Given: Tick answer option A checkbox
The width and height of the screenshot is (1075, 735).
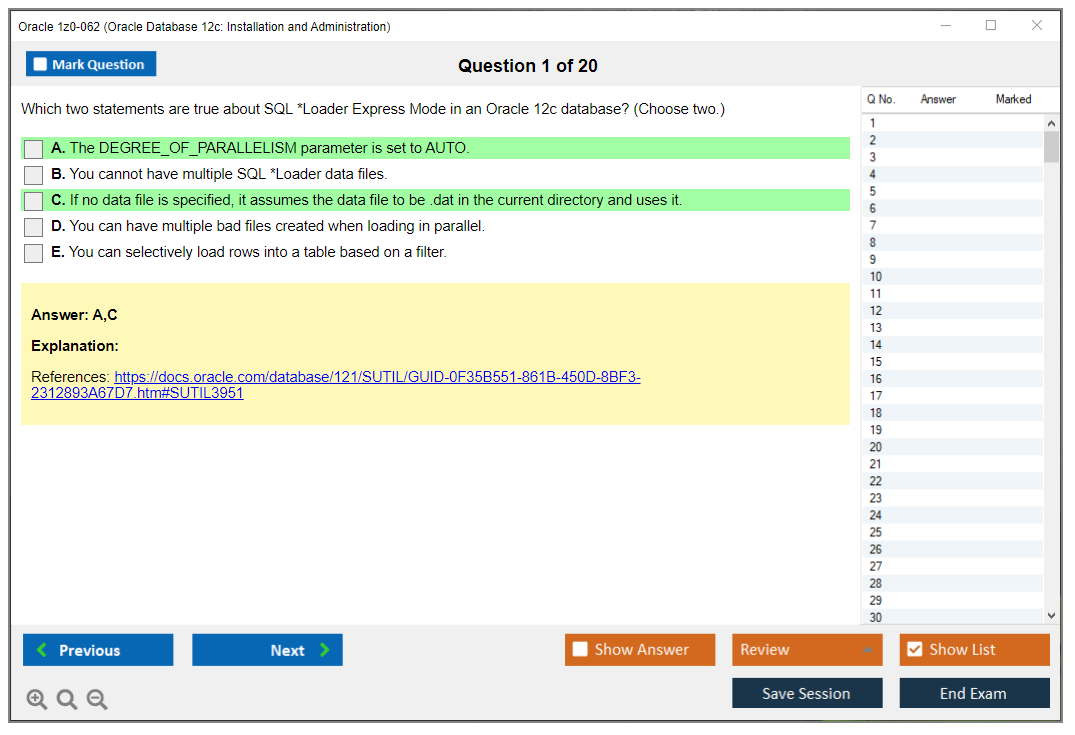Looking at the screenshot, I should pos(33,149).
